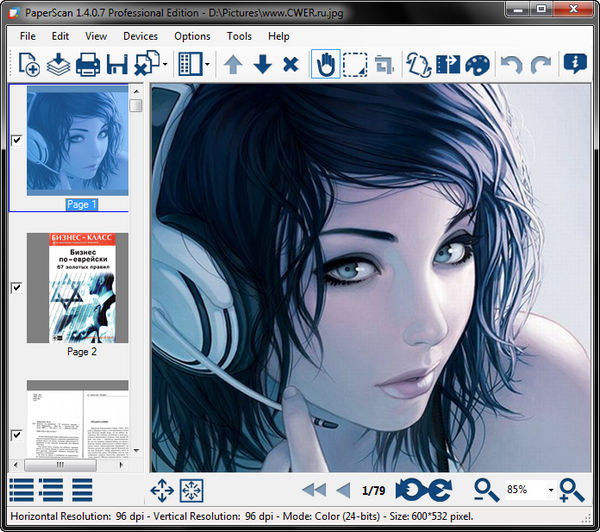Image resolution: width=600 pixels, height=532 pixels.
Task: Open the View menu
Action: click(x=96, y=36)
